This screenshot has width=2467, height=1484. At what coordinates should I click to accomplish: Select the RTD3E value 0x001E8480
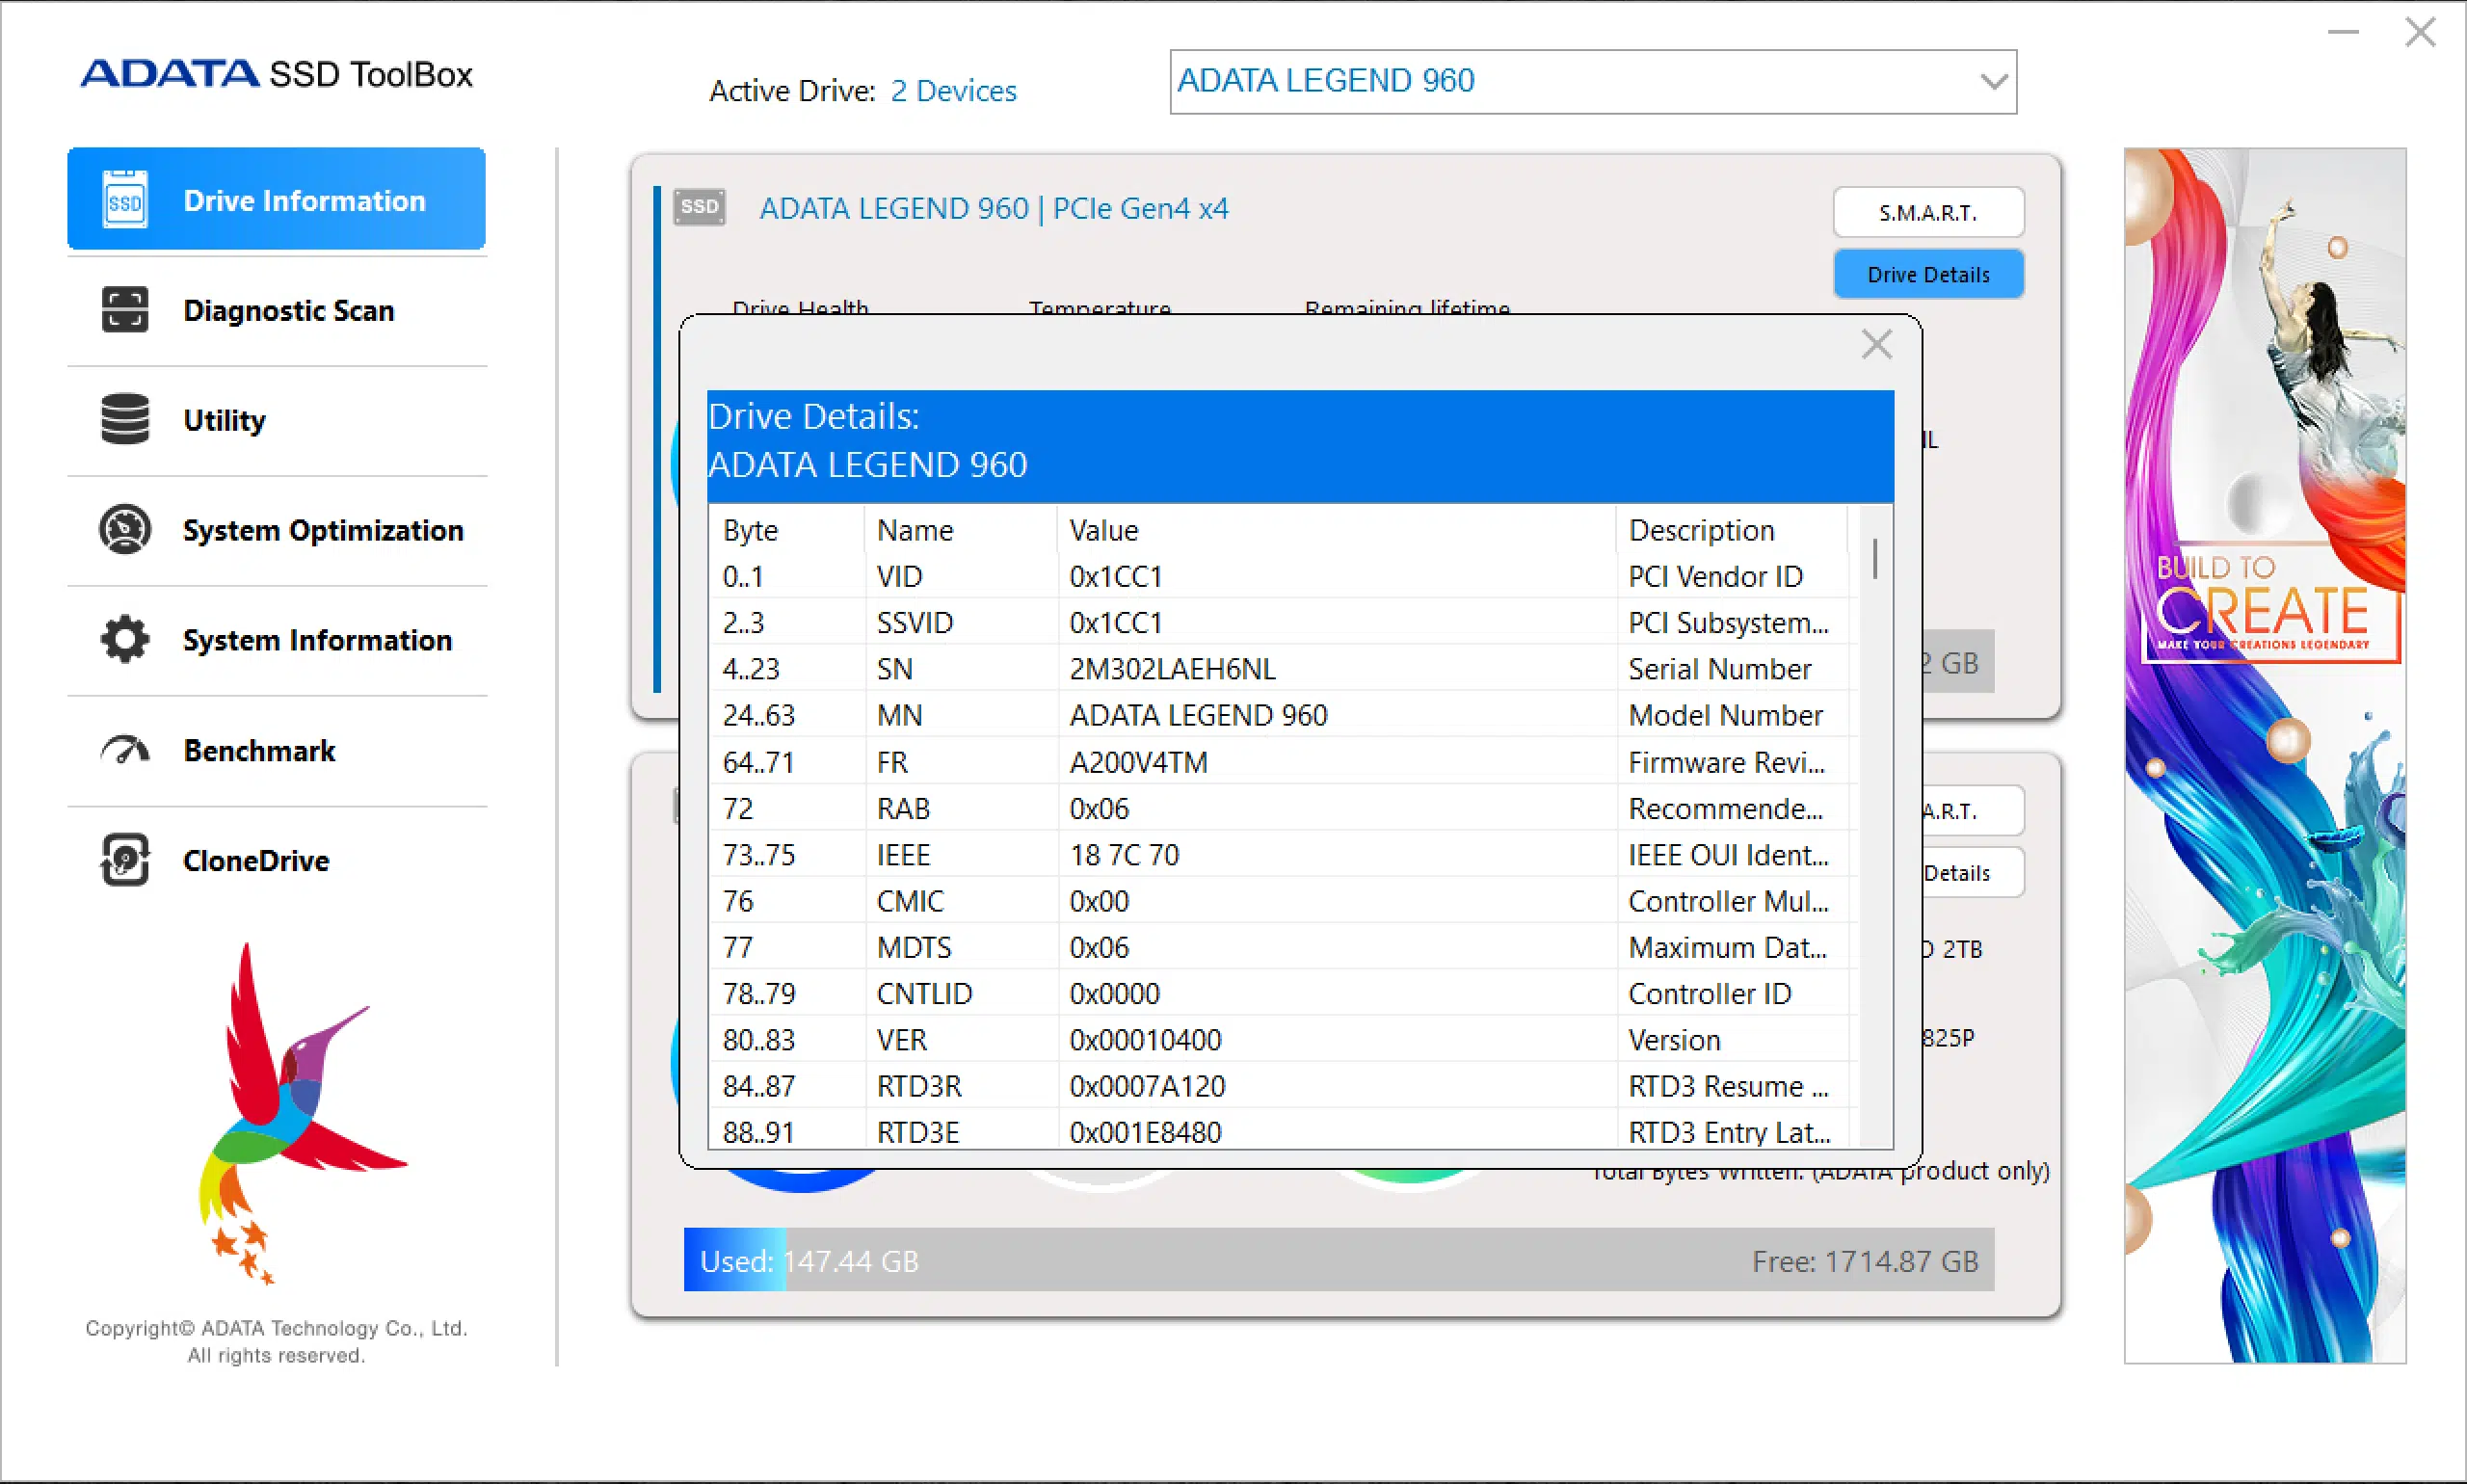click(x=1145, y=1132)
